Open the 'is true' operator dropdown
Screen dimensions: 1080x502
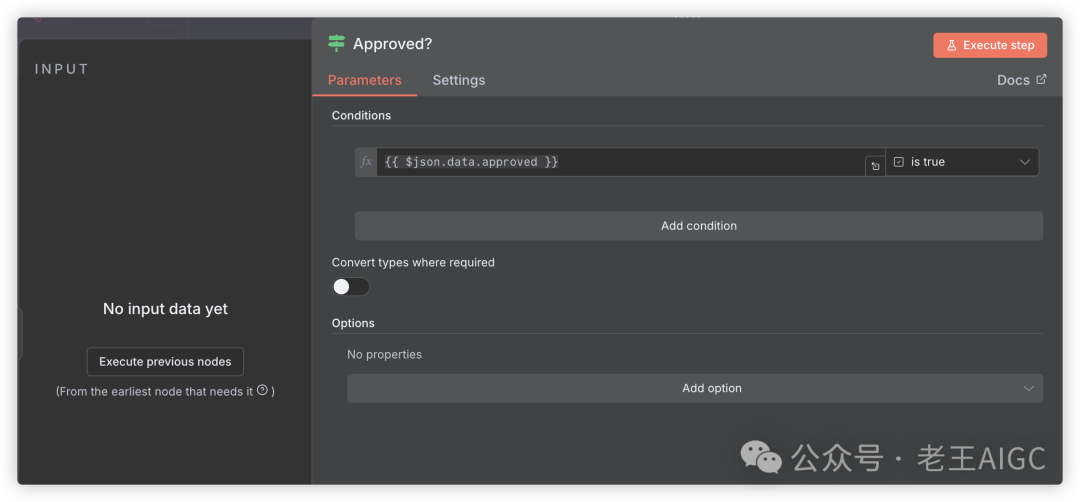coord(962,162)
